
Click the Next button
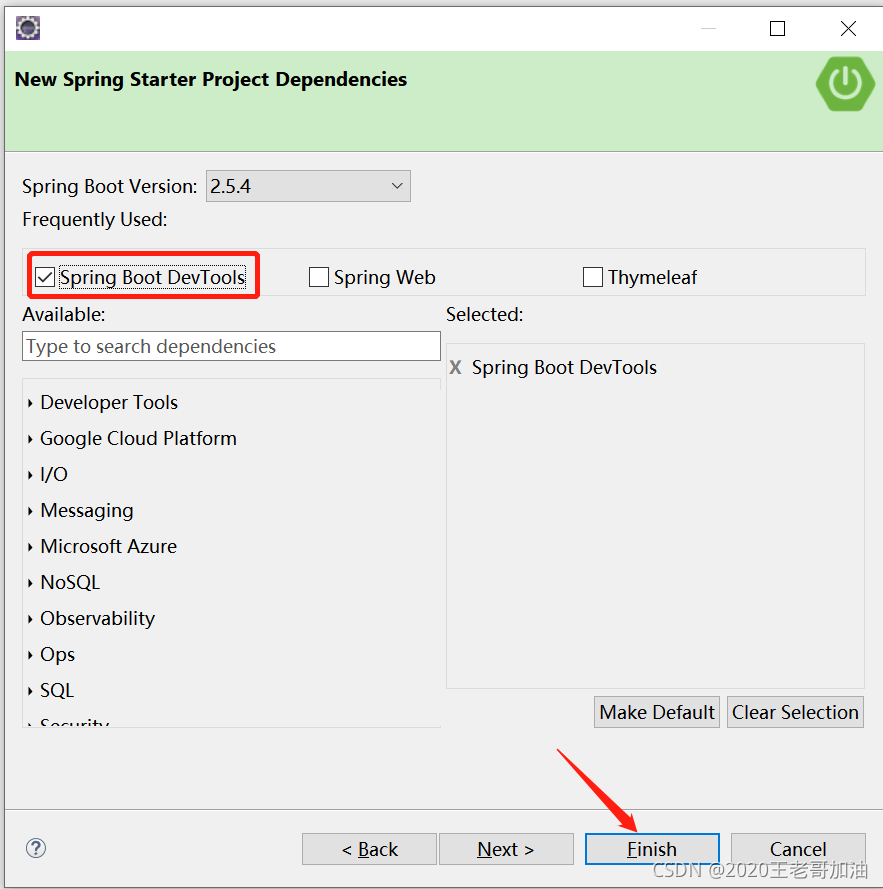pyautogui.click(x=506, y=849)
